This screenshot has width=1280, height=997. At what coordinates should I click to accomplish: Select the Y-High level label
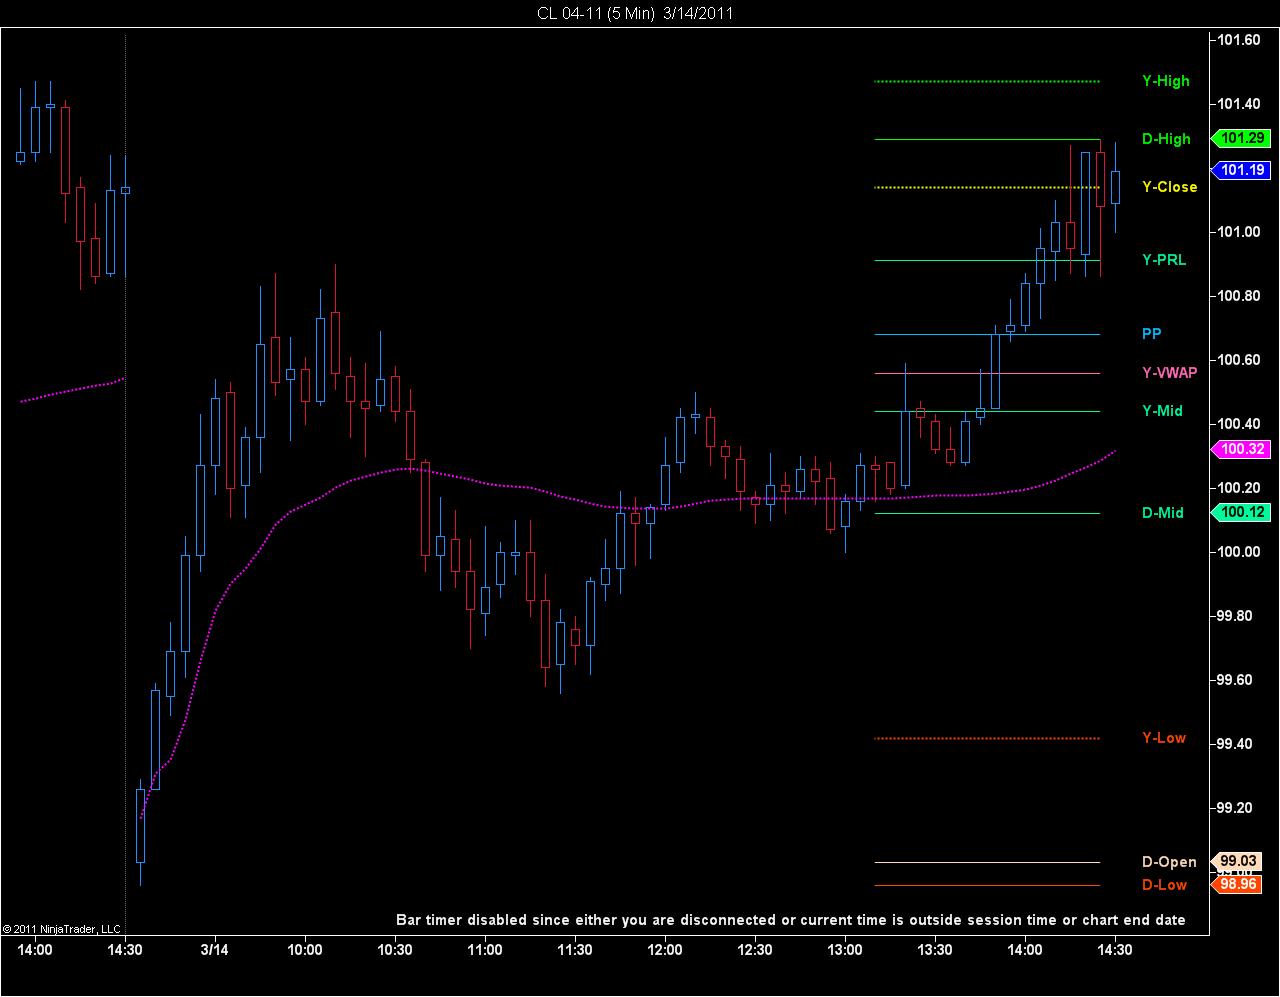pyautogui.click(x=1166, y=81)
